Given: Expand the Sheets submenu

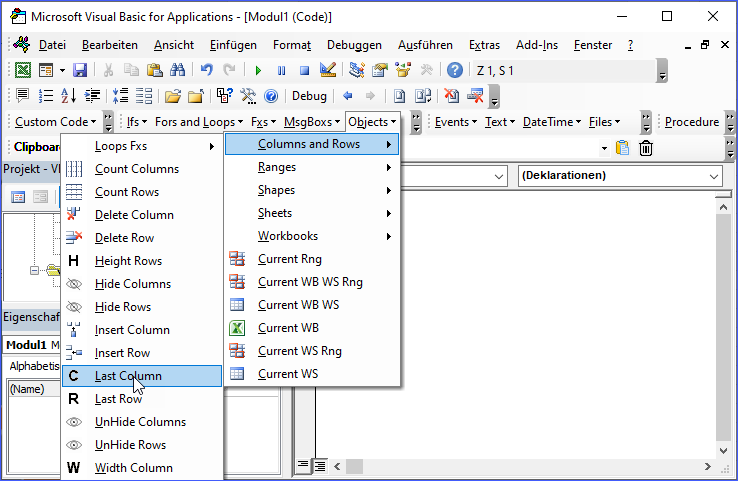Looking at the screenshot, I should tap(312, 213).
